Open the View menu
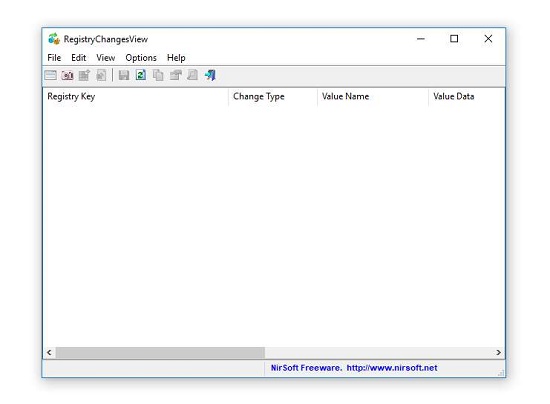 [106, 58]
